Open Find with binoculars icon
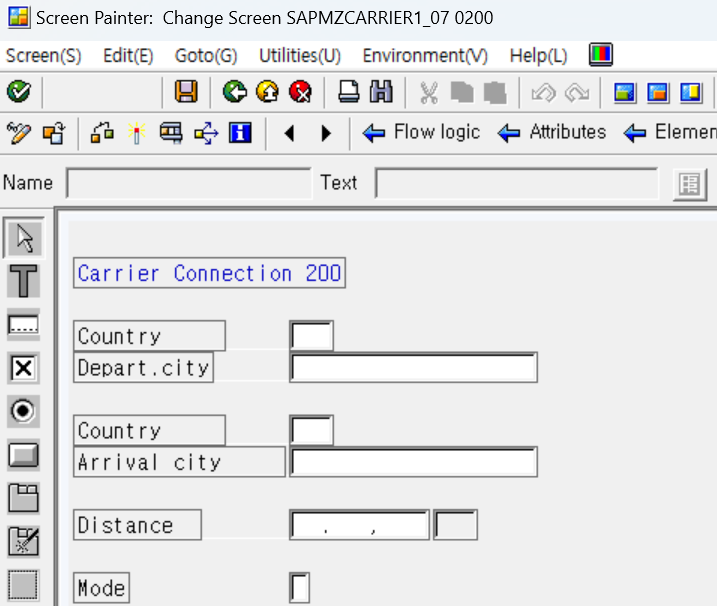This screenshot has width=717, height=606. [x=381, y=91]
